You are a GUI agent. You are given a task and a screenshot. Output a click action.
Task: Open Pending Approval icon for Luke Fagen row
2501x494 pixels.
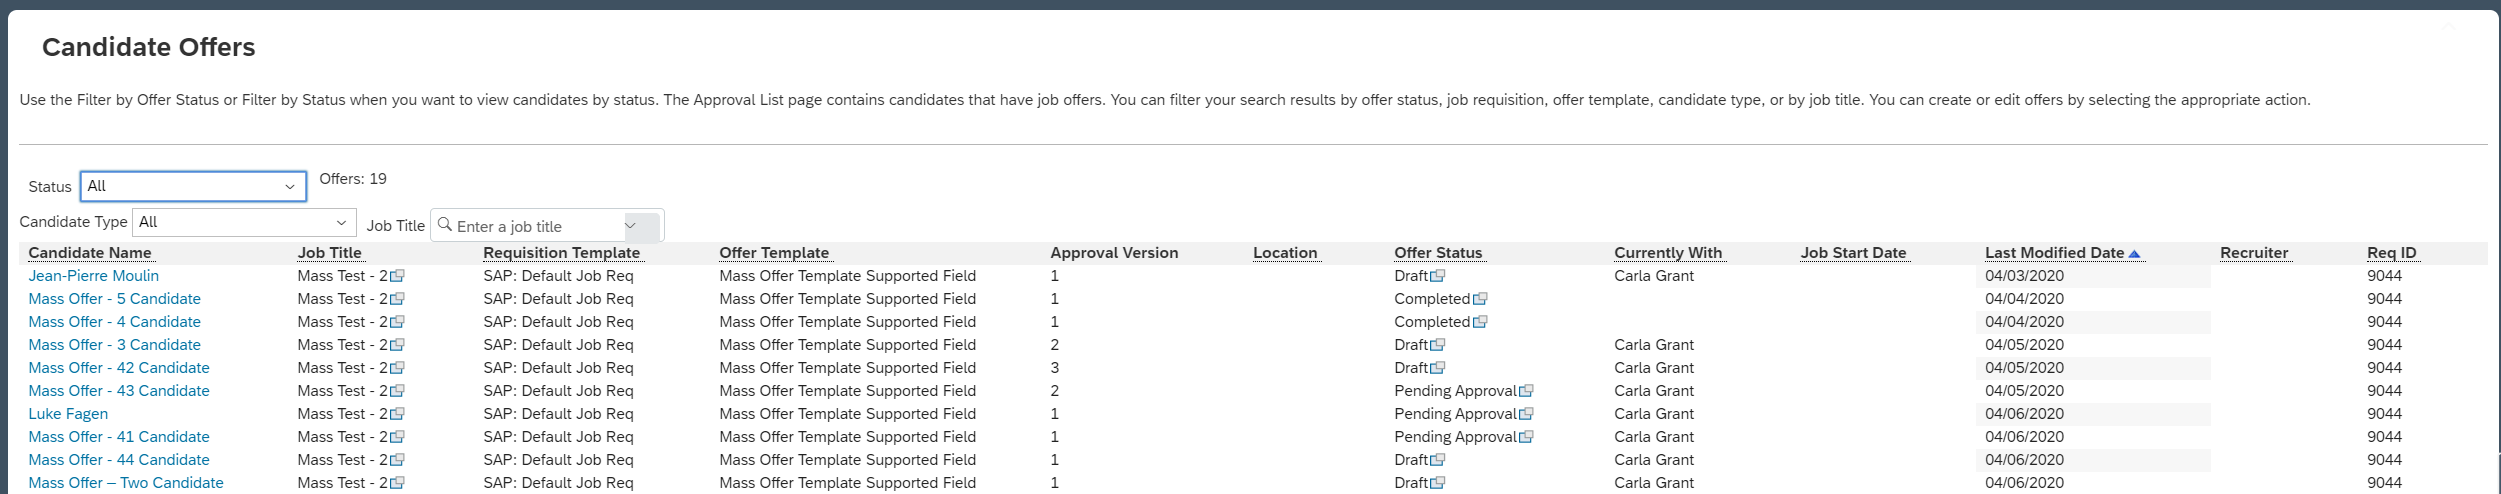pos(1526,414)
